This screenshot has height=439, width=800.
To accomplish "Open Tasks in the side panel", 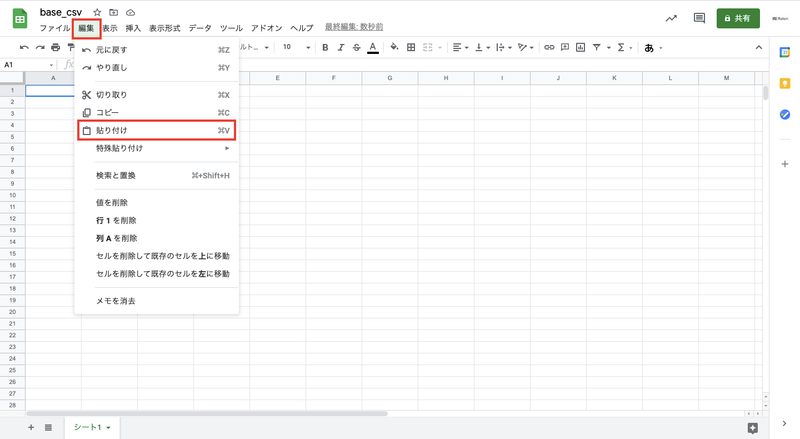I will click(x=785, y=114).
